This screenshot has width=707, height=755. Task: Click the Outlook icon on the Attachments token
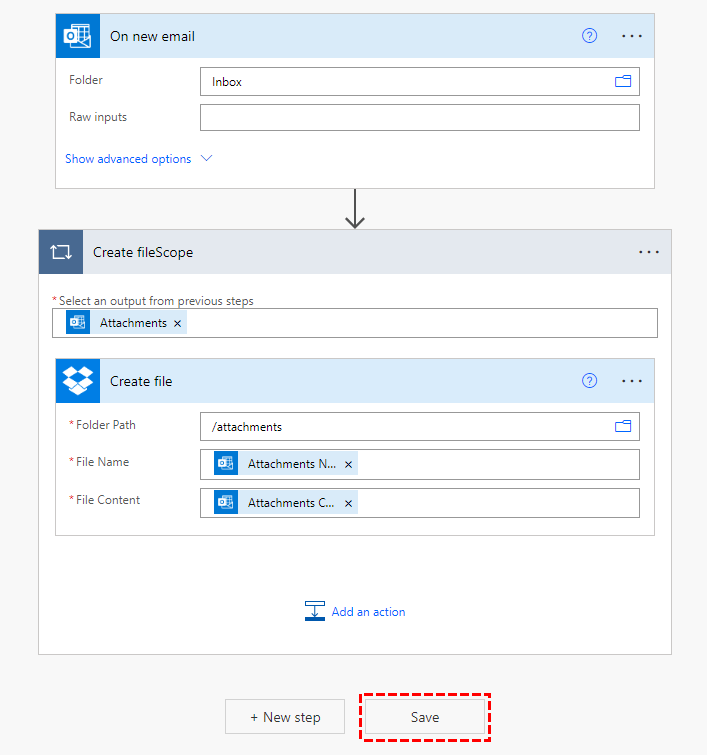click(78, 323)
